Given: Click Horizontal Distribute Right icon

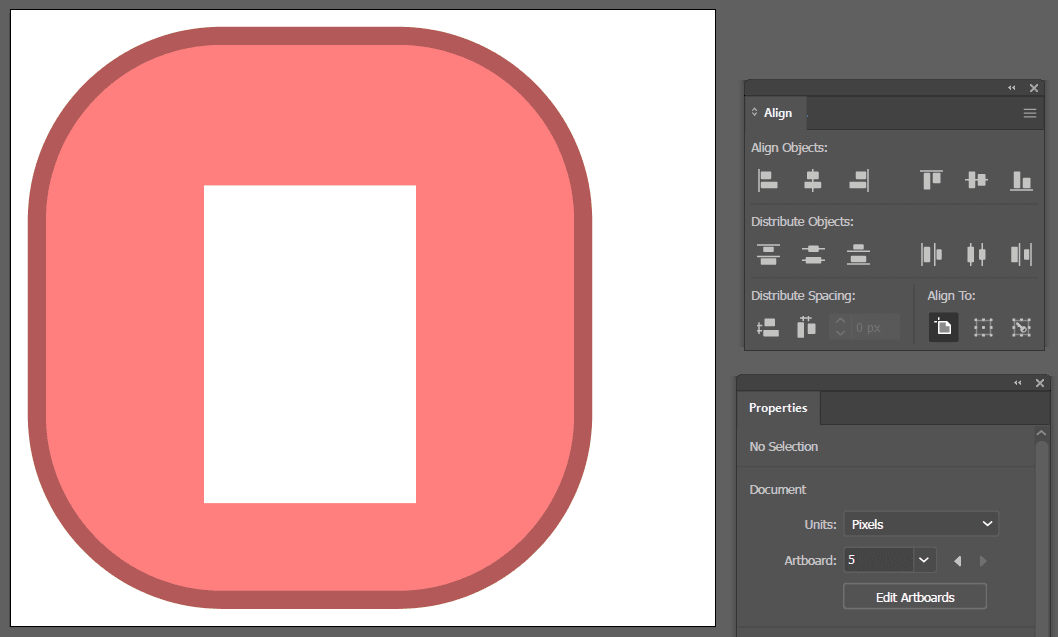Looking at the screenshot, I should tap(1022, 254).
